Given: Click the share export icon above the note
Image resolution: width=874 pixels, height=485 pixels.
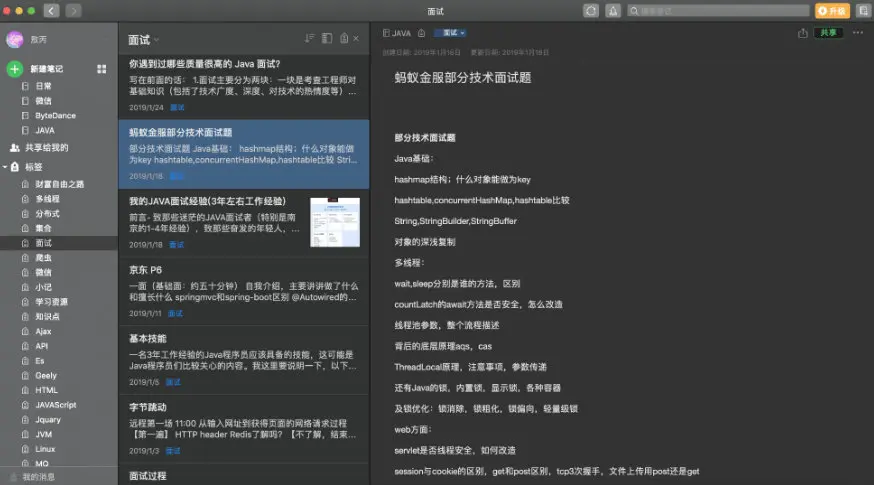Looking at the screenshot, I should coord(803,33).
